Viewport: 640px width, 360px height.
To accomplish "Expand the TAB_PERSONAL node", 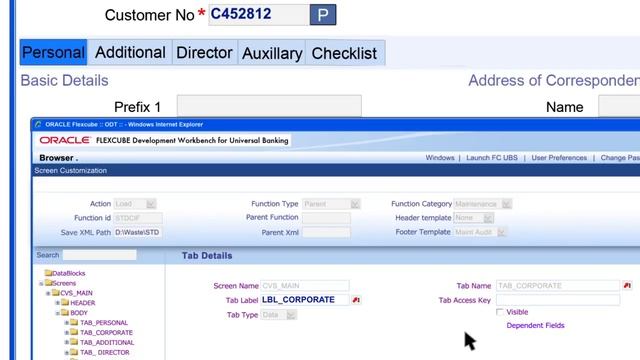I will coord(67,322).
